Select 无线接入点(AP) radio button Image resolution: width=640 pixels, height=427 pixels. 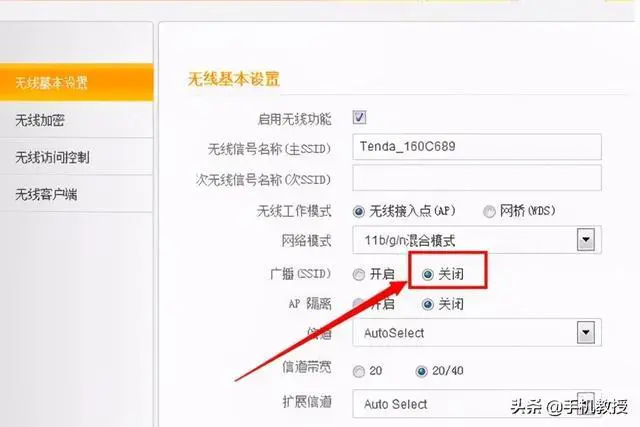click(x=359, y=211)
